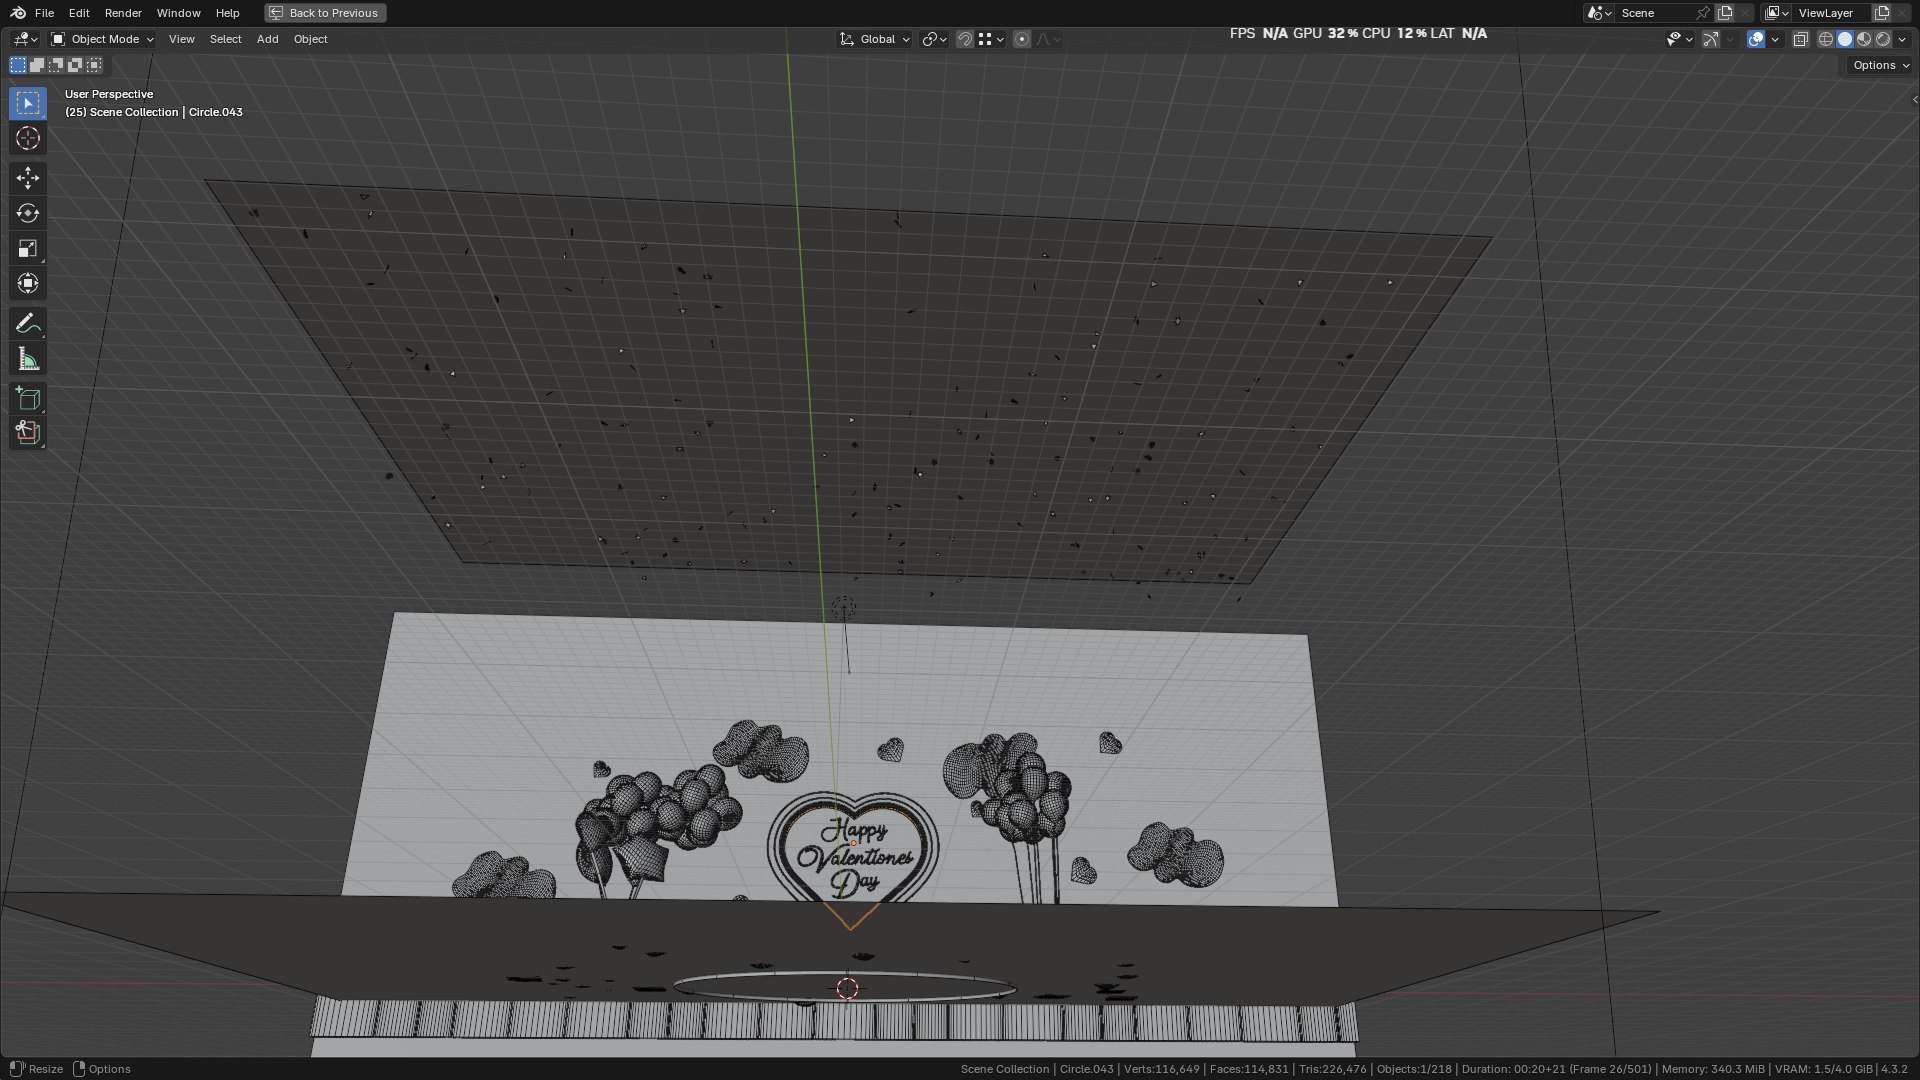Open overlays options dropdown

tap(1775, 39)
